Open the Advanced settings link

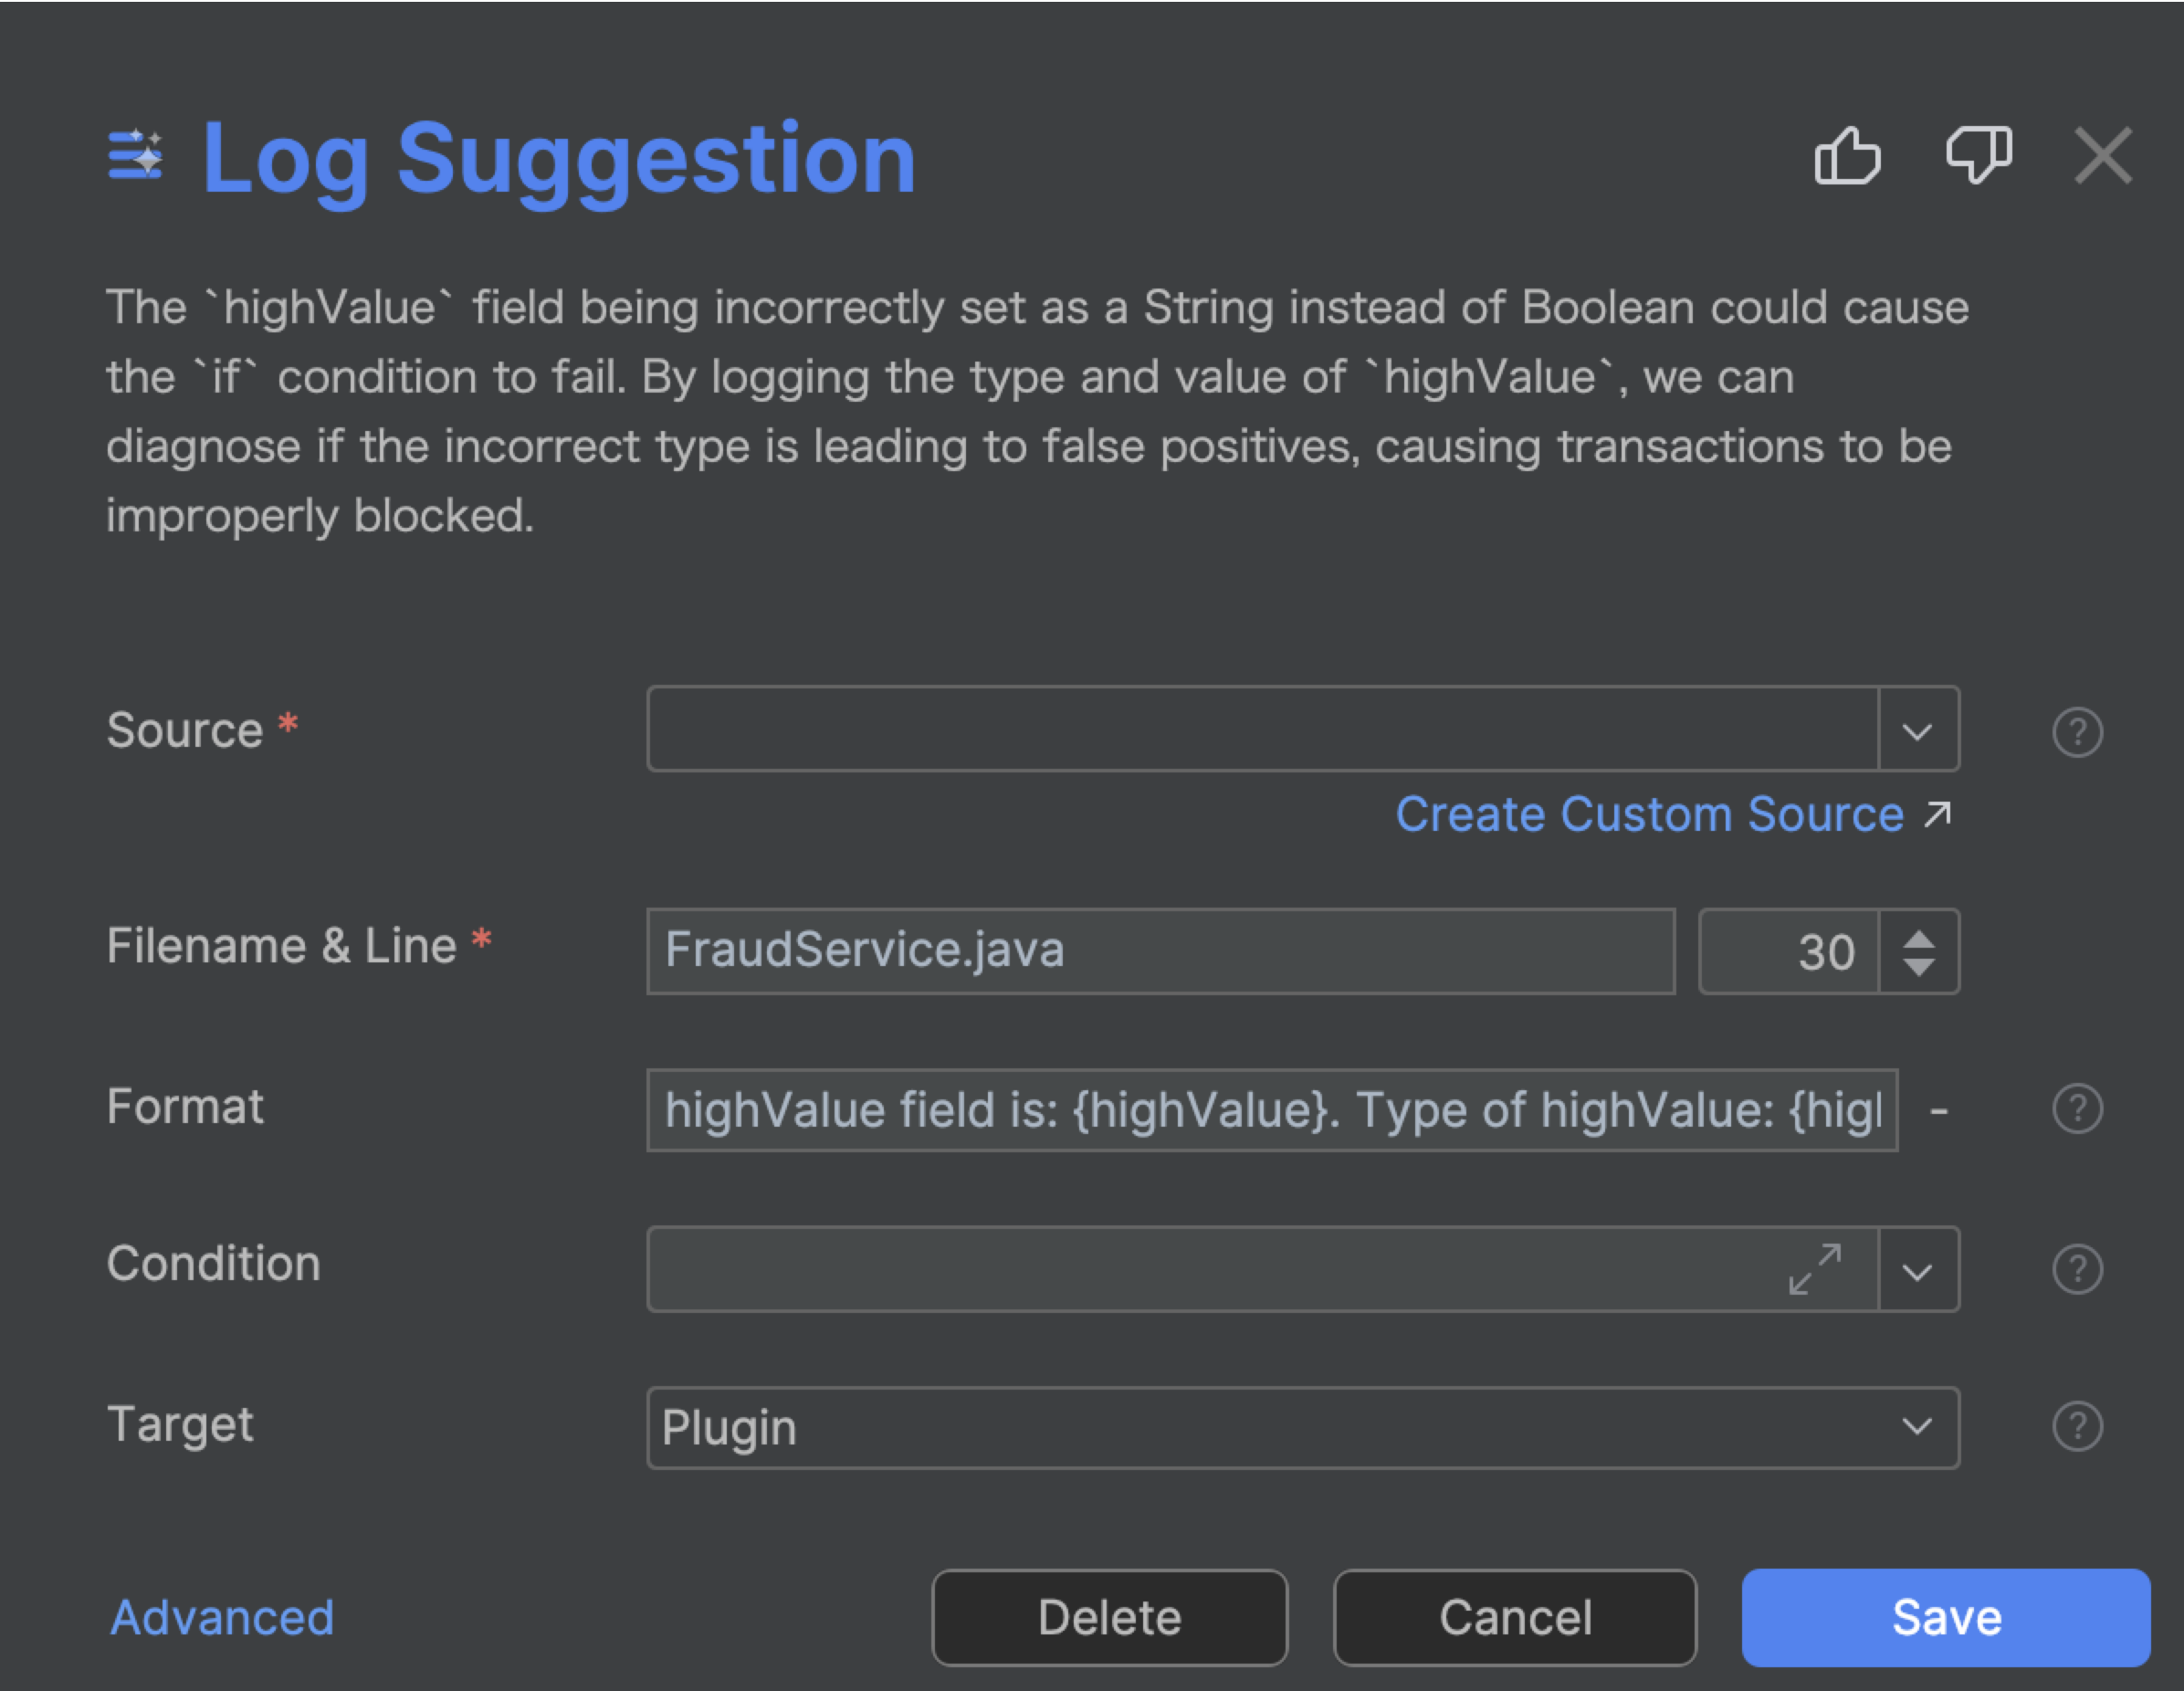click(x=222, y=1617)
